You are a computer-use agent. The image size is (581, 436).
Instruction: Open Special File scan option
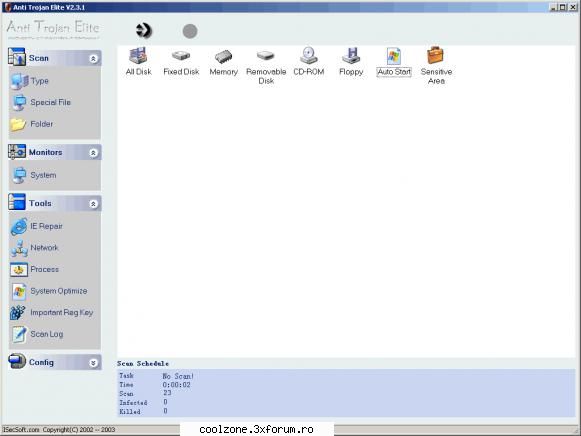tap(41, 103)
